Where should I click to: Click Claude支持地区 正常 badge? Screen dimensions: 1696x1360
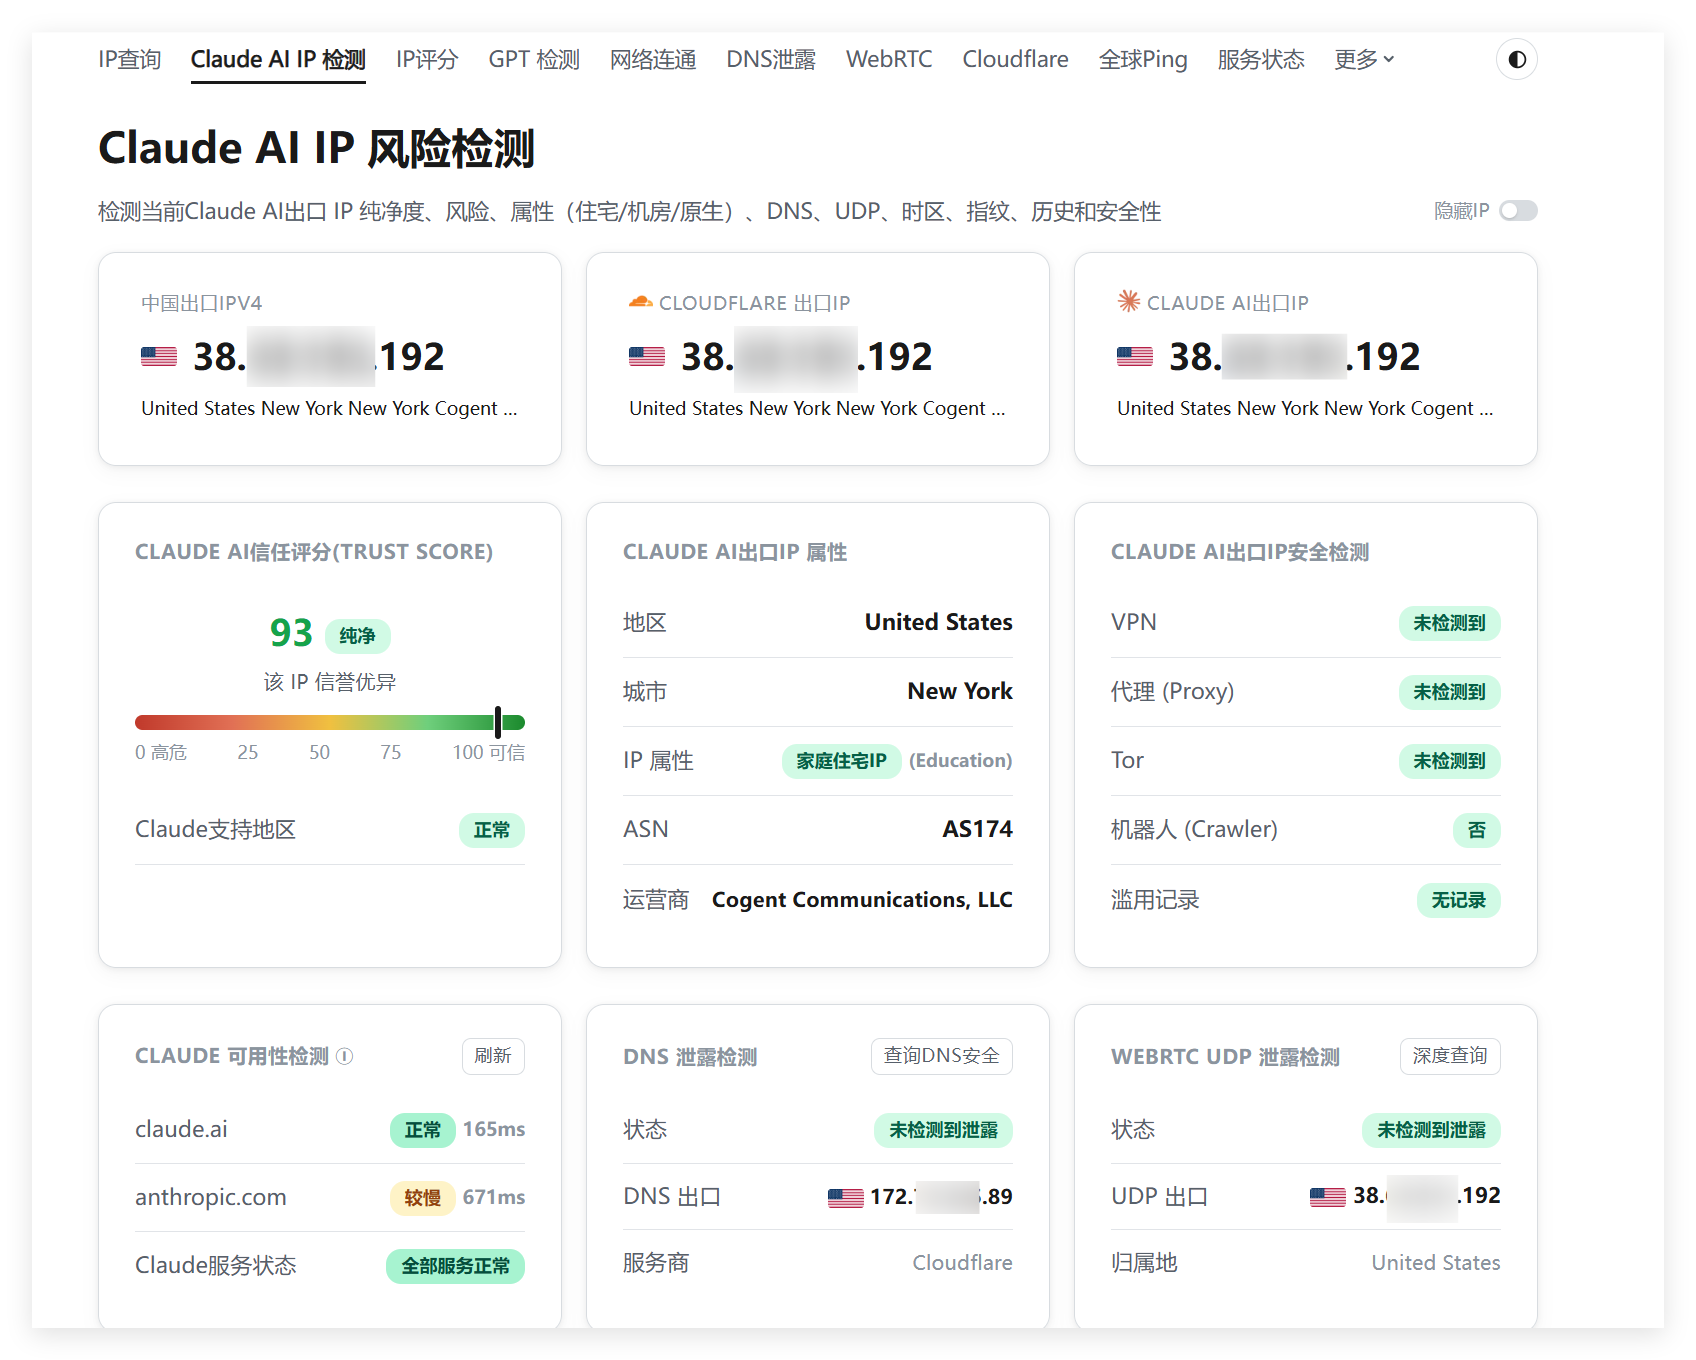pos(492,830)
